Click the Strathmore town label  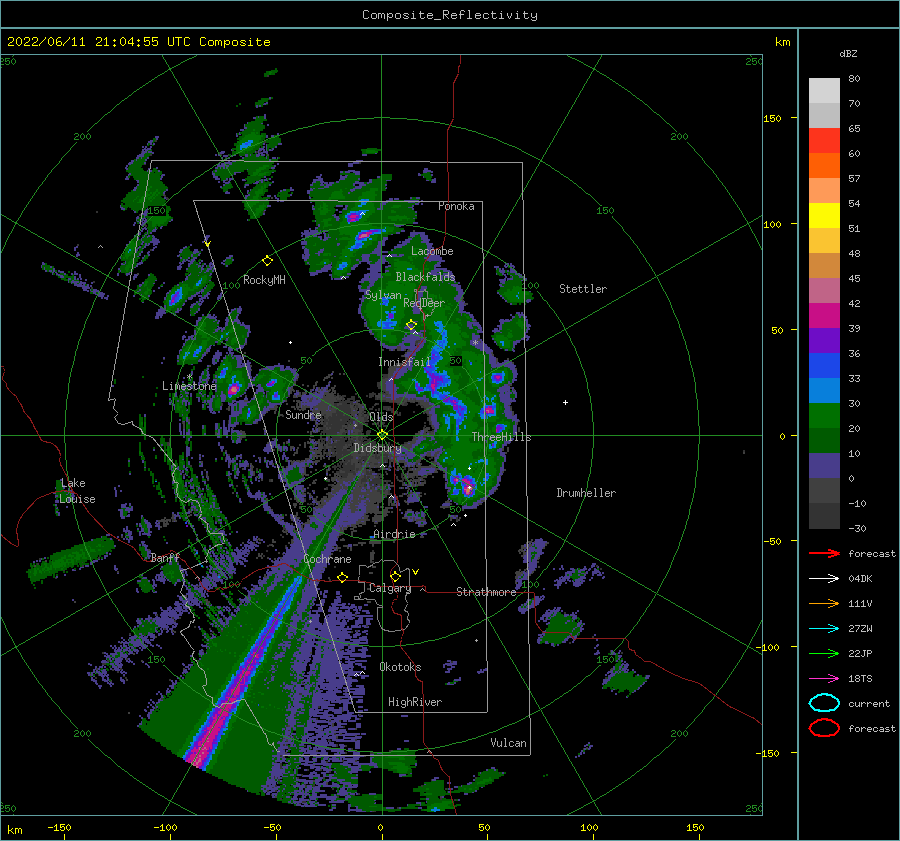coord(486,592)
